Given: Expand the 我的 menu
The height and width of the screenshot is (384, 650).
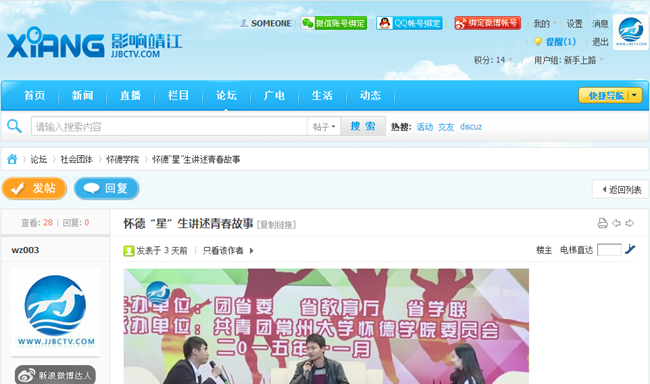Looking at the screenshot, I should pos(545,24).
